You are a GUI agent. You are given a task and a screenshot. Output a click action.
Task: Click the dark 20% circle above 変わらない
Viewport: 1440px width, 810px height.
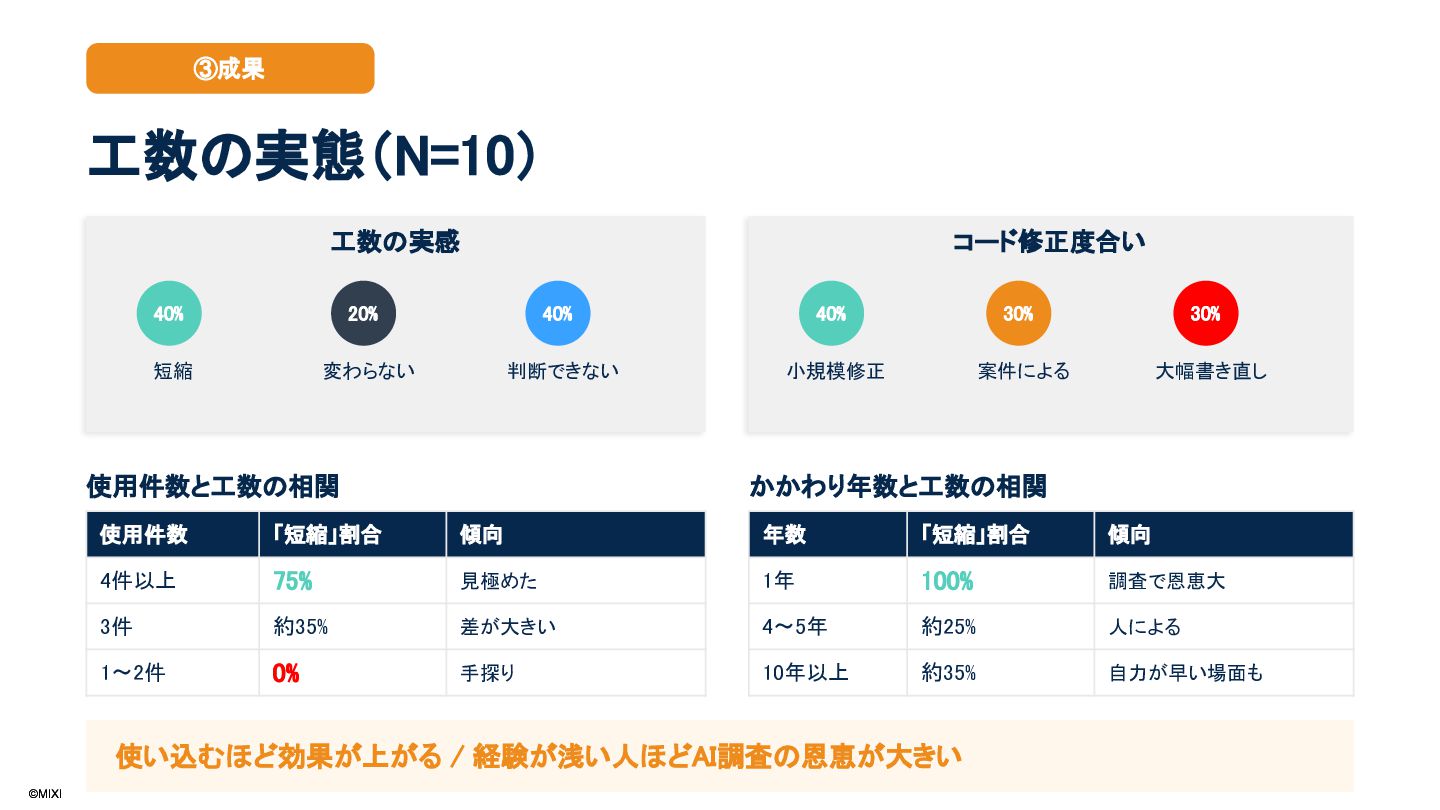point(363,314)
